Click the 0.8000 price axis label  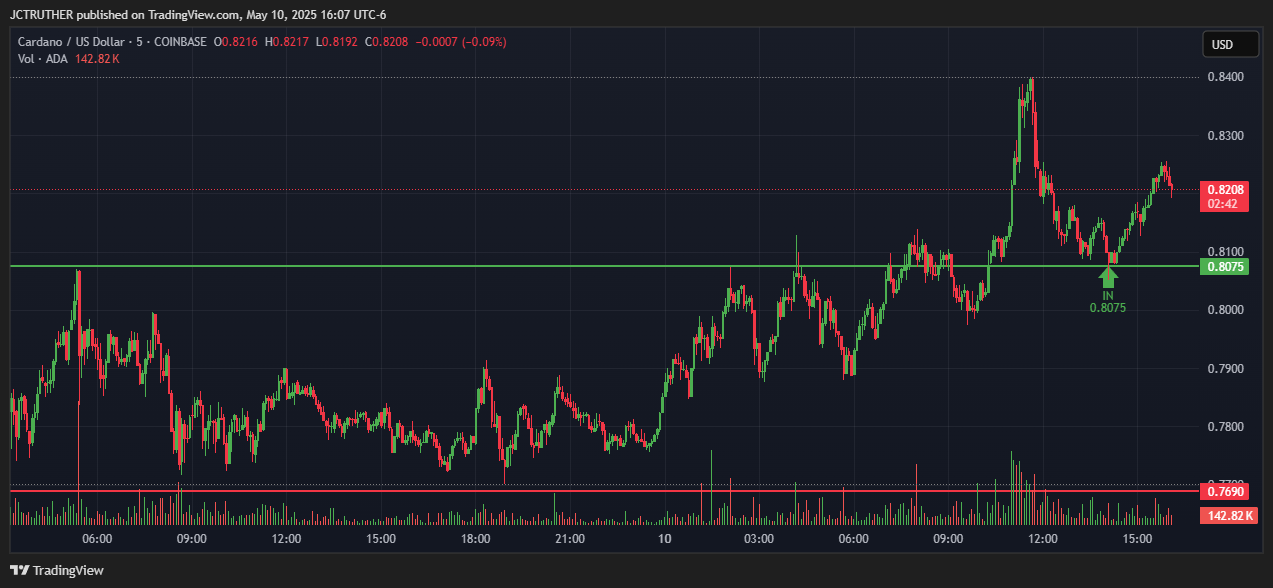(x=1225, y=310)
